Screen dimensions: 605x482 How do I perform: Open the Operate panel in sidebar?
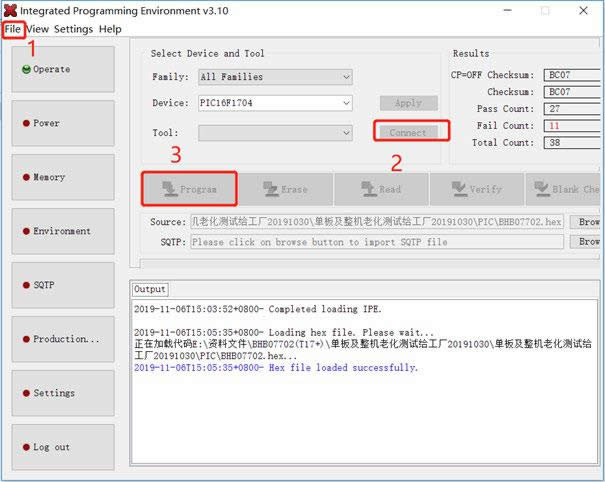click(x=62, y=69)
